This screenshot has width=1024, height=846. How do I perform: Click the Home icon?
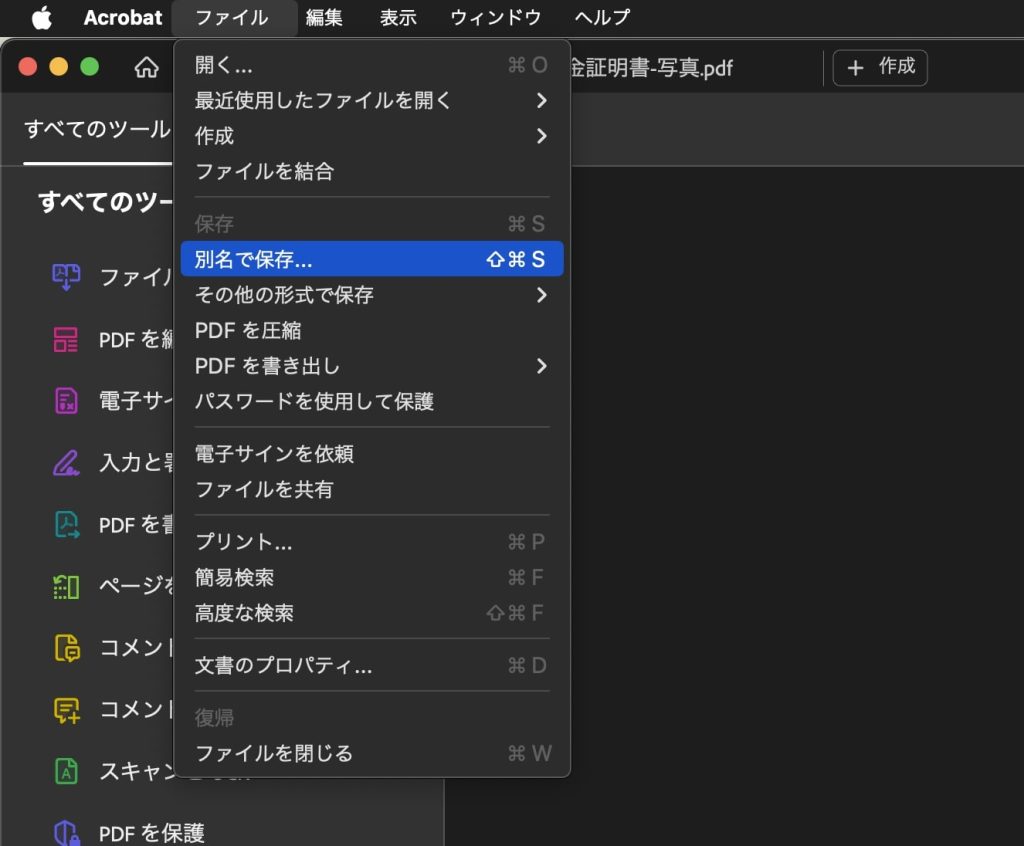click(146, 67)
